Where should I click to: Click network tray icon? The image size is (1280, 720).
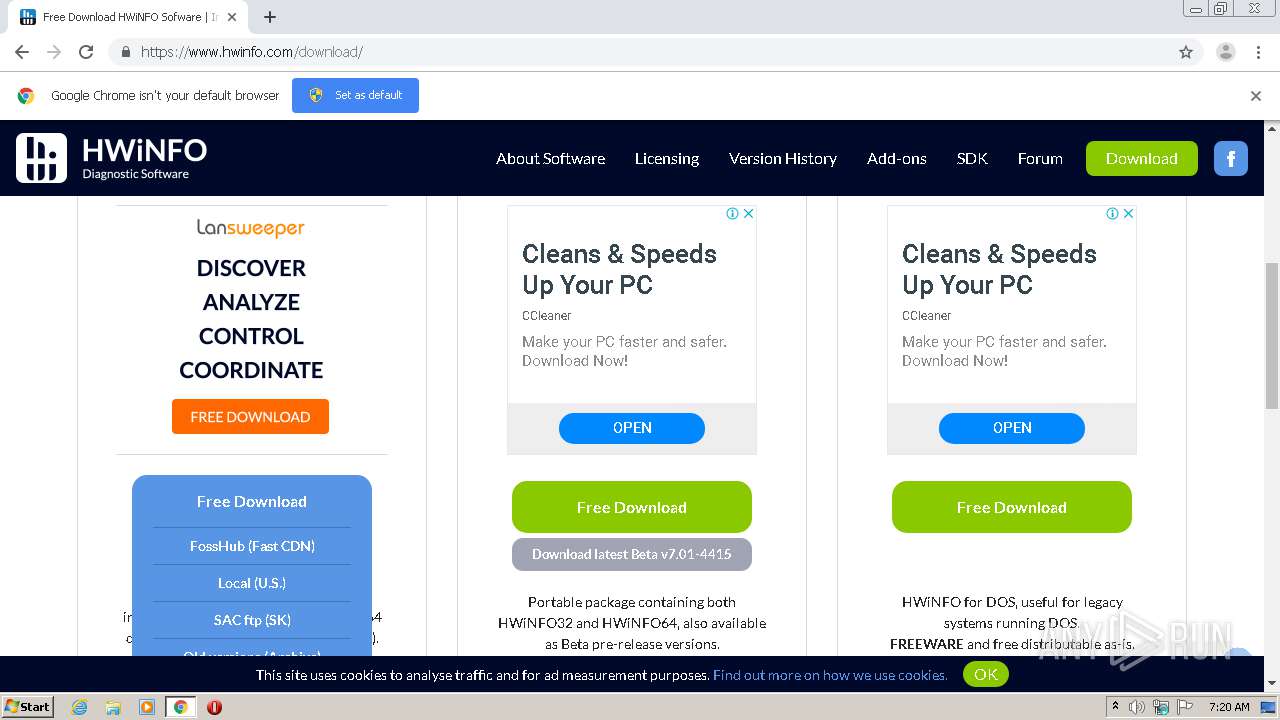(x=1162, y=707)
